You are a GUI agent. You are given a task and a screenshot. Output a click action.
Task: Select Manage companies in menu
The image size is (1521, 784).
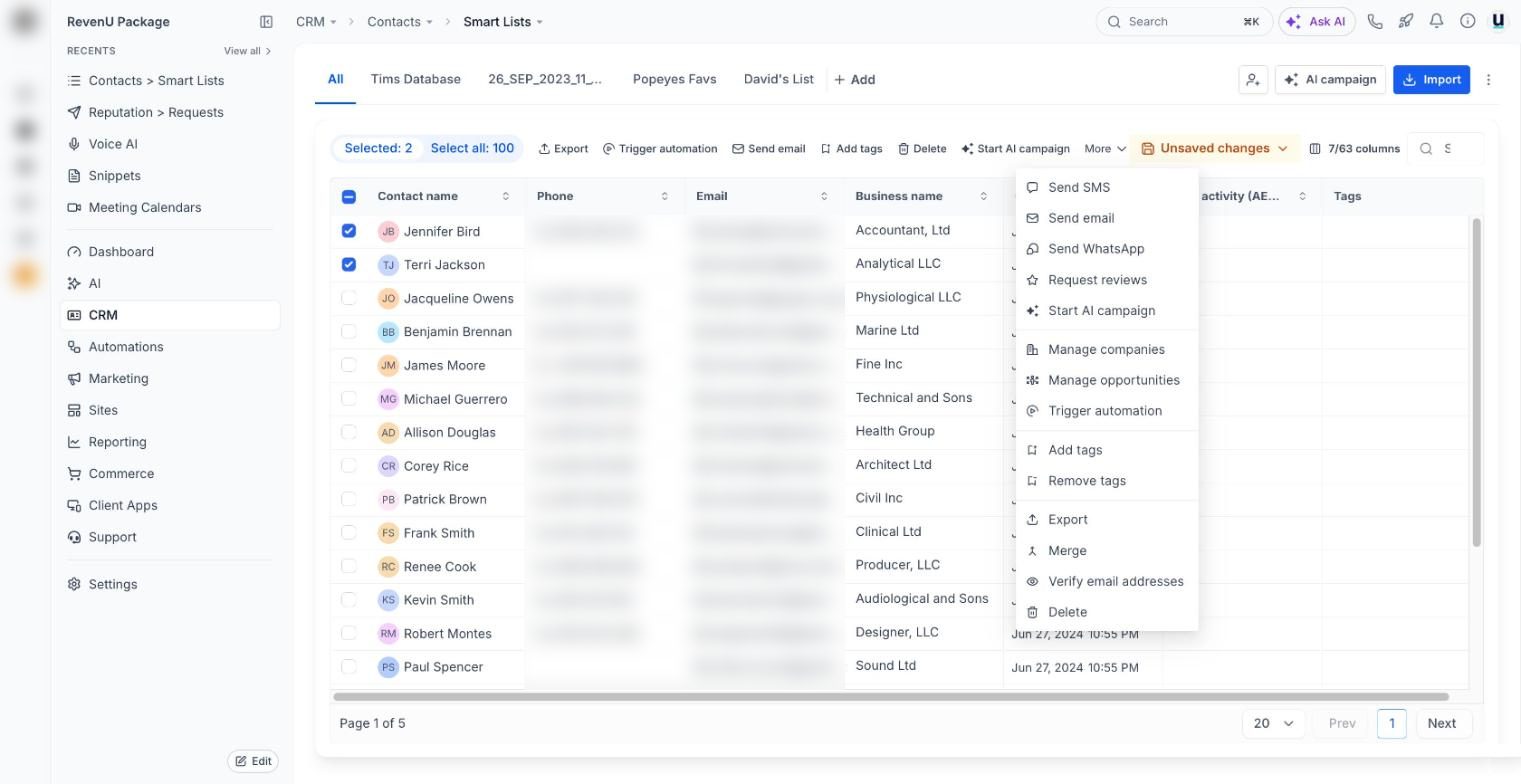(1106, 349)
